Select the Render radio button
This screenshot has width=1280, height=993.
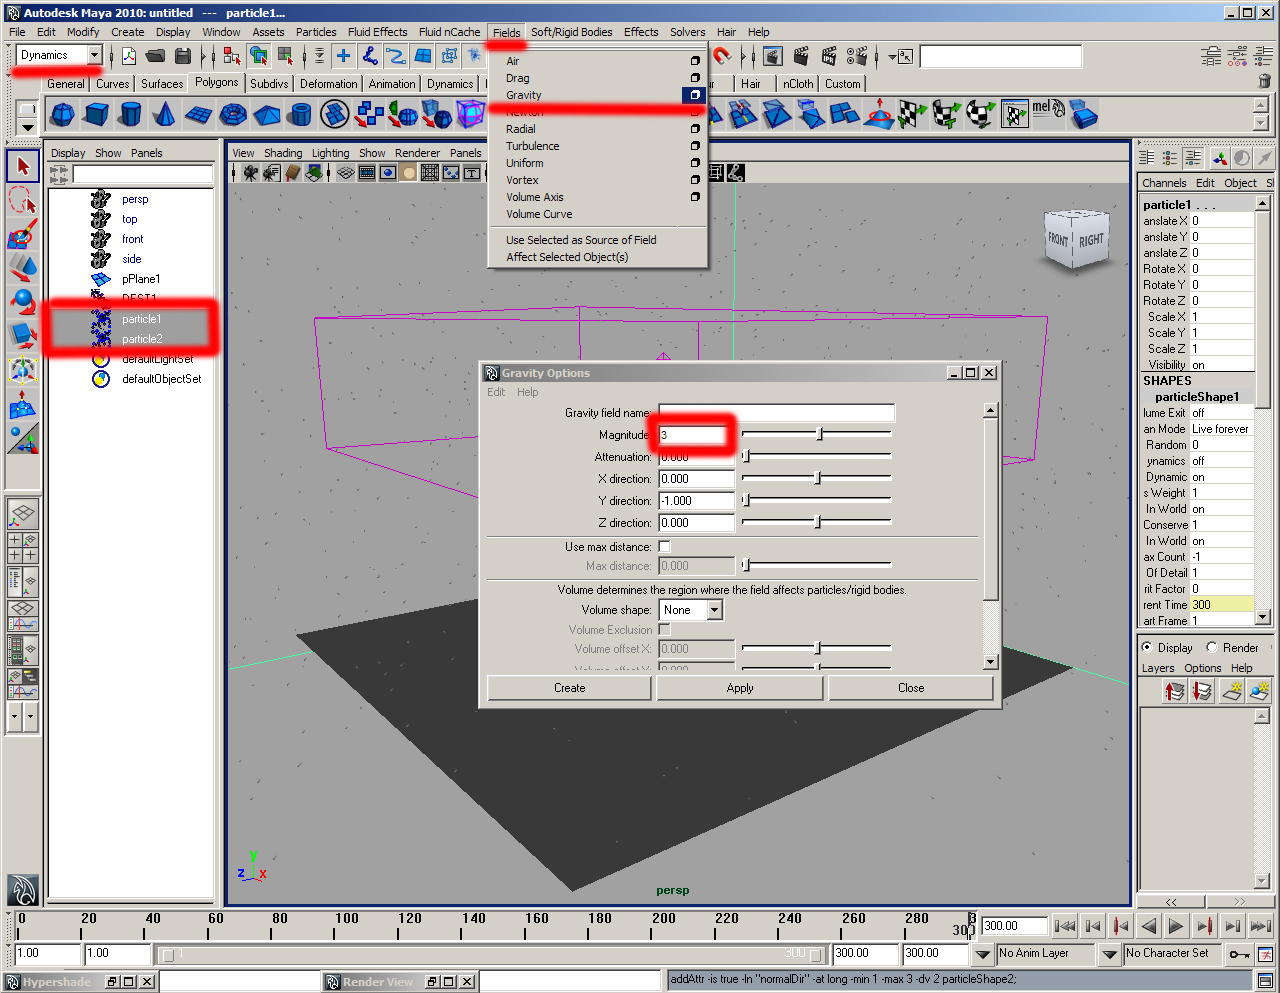pos(1211,647)
